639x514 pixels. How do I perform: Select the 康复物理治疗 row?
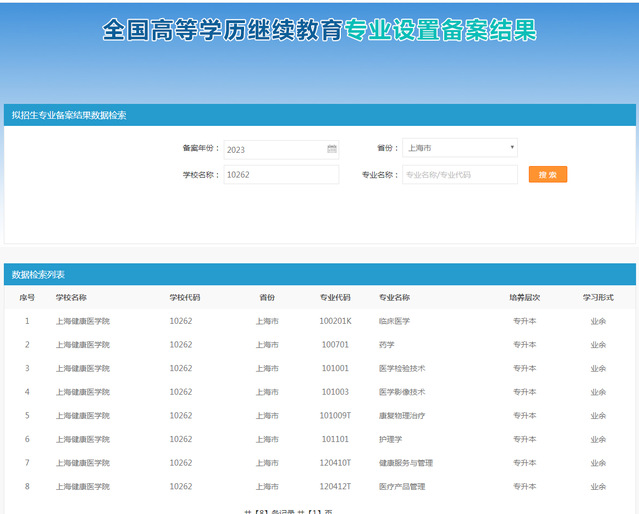[402, 415]
